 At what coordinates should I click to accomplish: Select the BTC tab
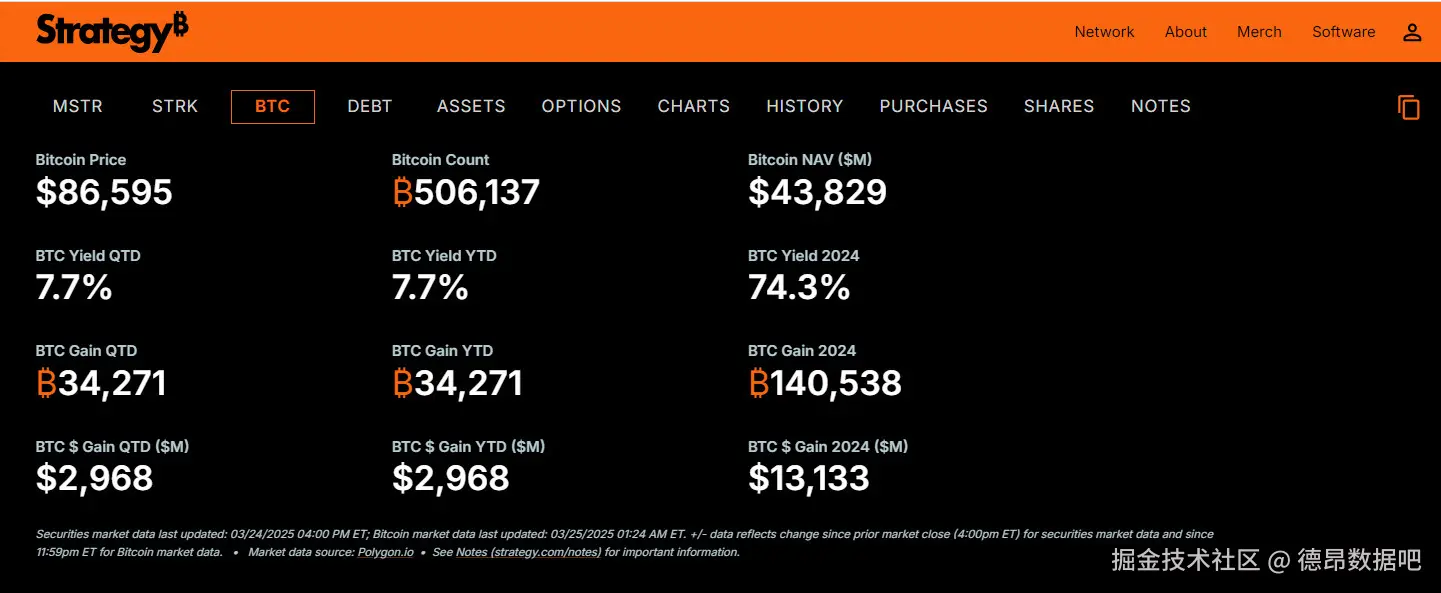(272, 106)
